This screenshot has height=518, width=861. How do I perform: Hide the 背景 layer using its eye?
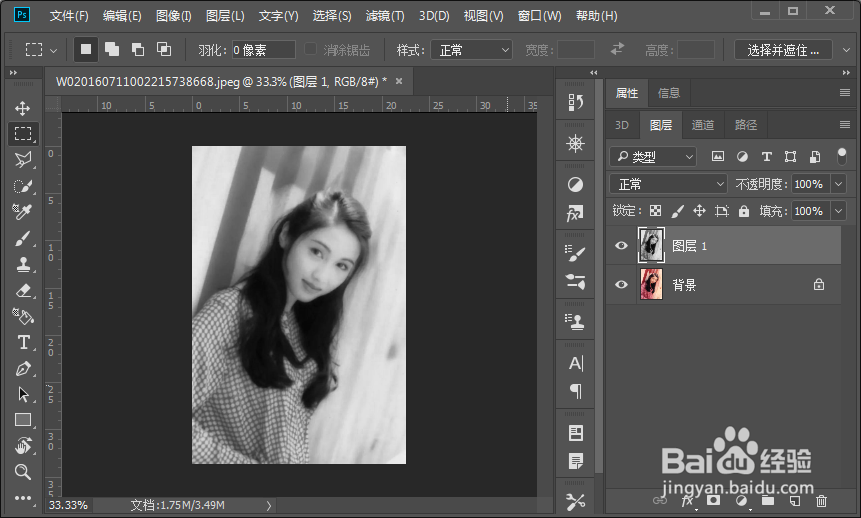point(621,285)
